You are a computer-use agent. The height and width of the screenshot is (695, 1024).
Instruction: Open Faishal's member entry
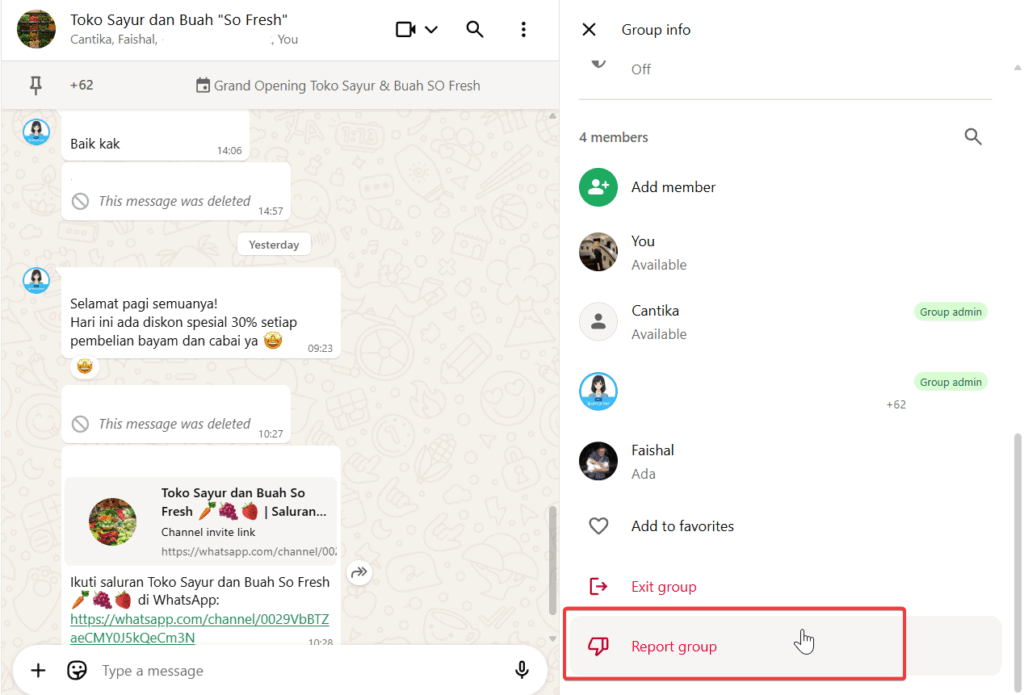click(x=653, y=460)
